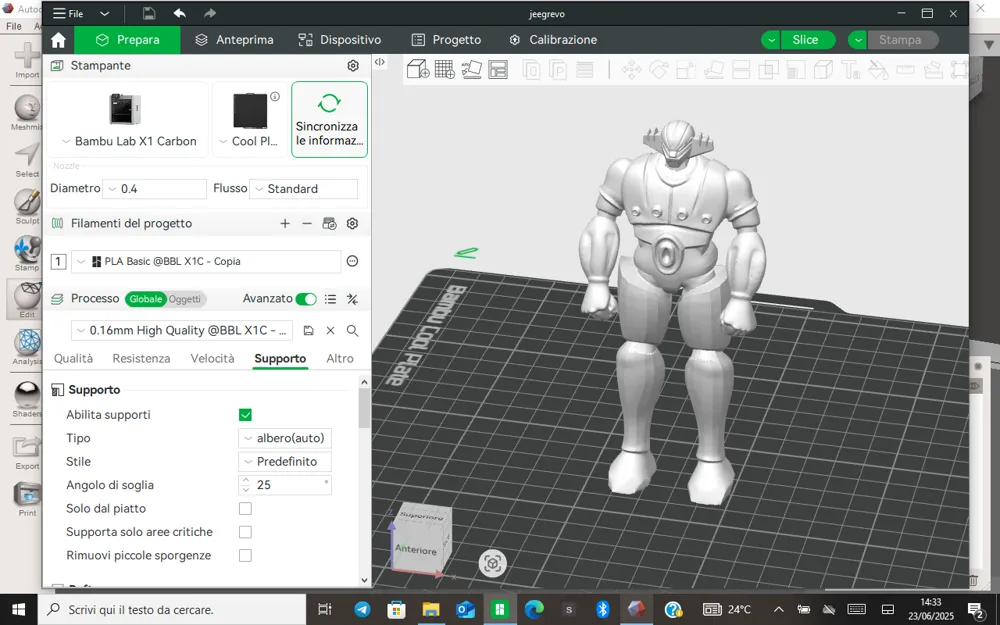This screenshot has height=625, width=1000.
Task: Open the Progetto tab
Action: 446,40
